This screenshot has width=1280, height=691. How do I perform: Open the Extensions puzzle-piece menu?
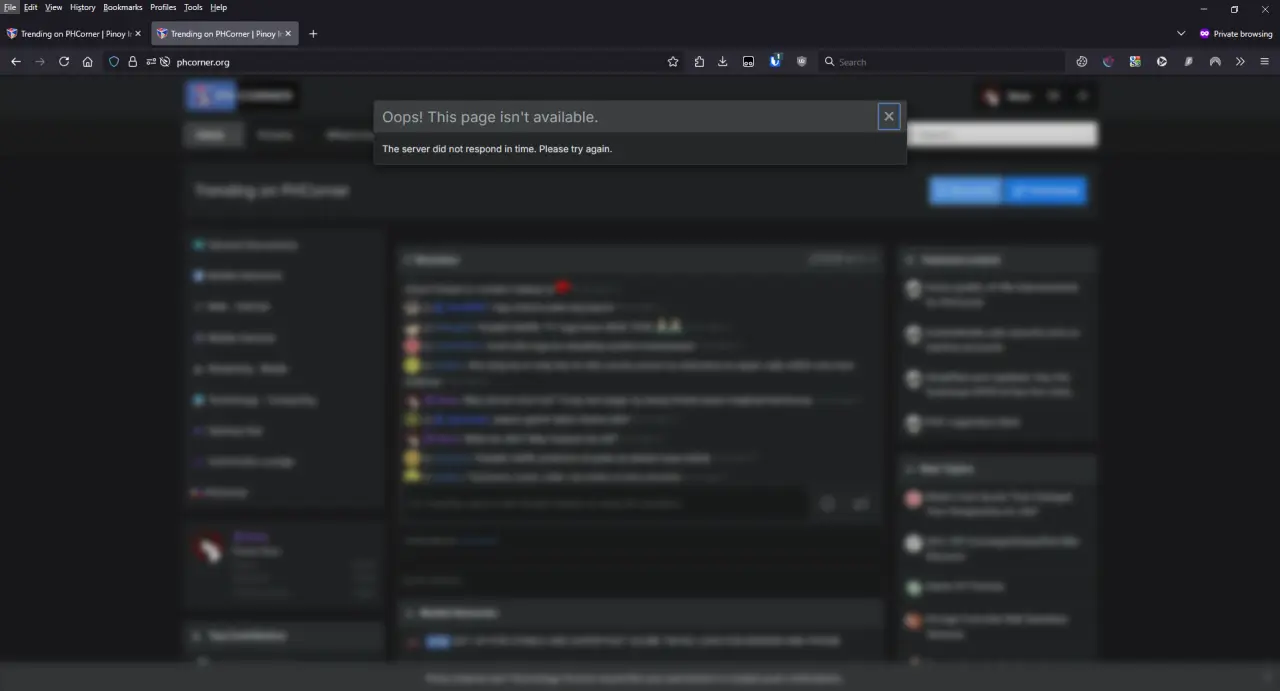pyautogui.click(x=699, y=62)
